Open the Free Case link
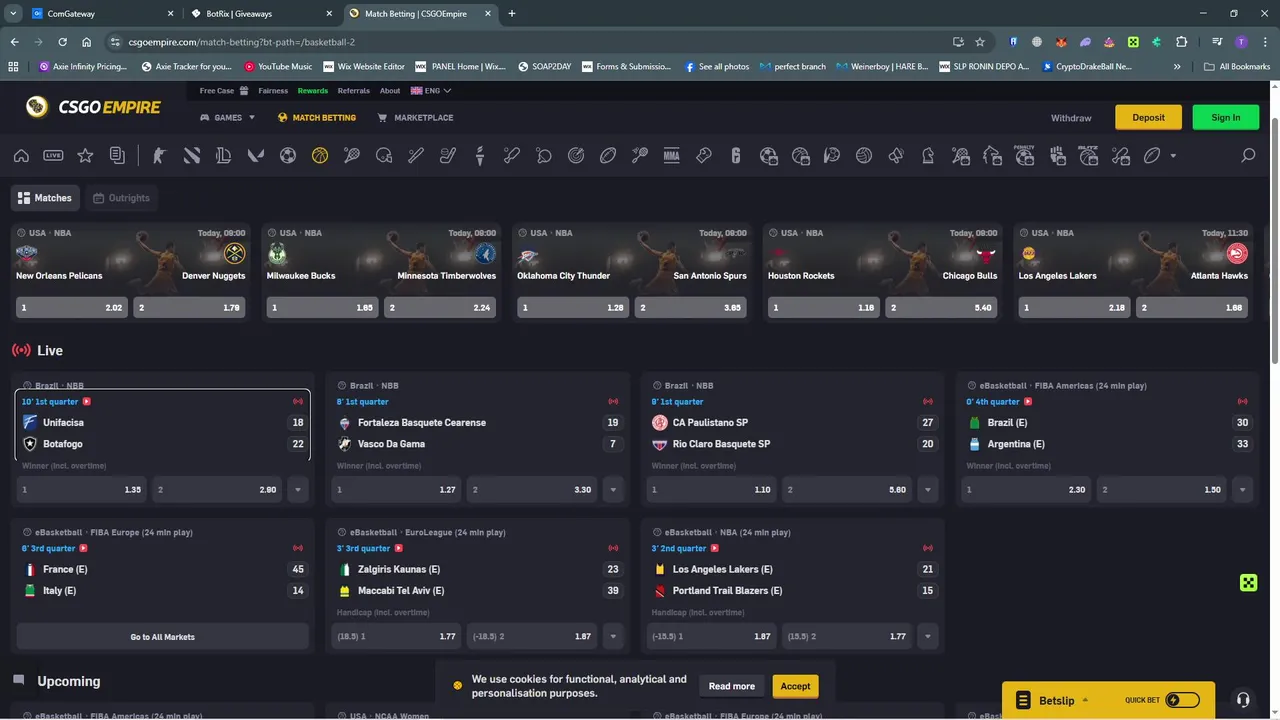 click(x=224, y=91)
